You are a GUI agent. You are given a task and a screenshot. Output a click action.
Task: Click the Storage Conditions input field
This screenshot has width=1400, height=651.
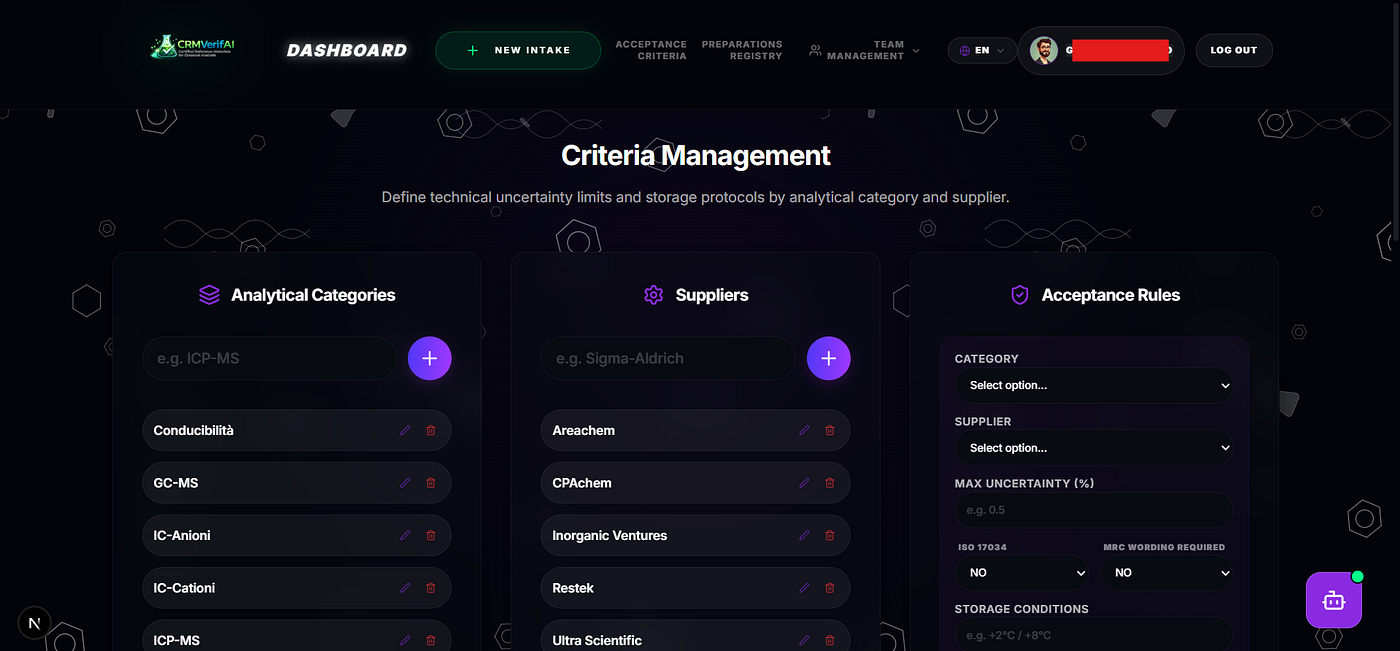point(1094,634)
